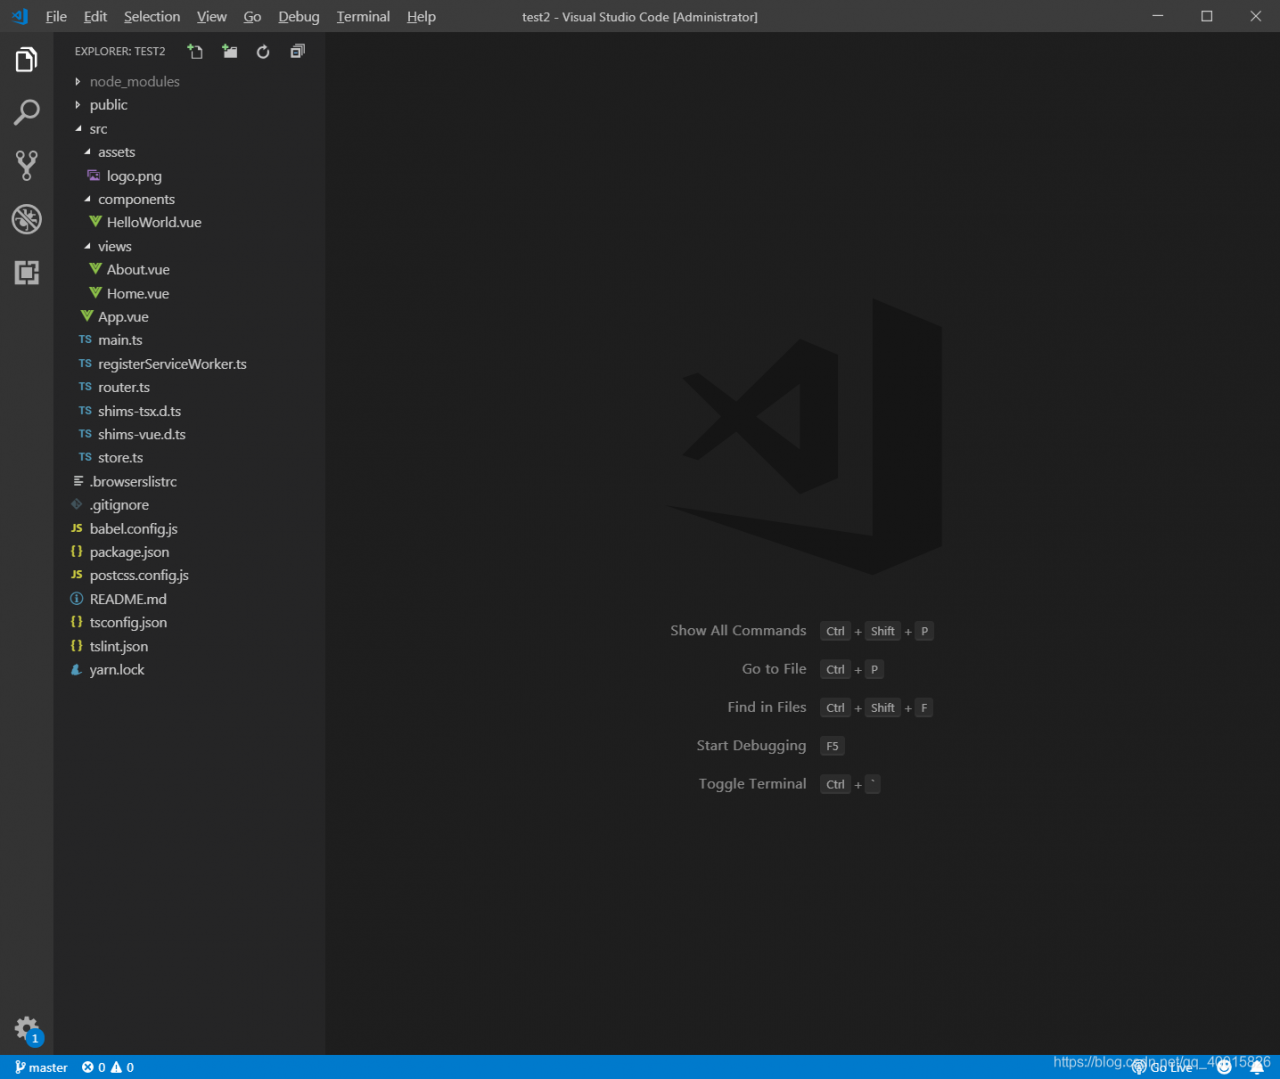Open the Manage gear menu

(27, 1029)
